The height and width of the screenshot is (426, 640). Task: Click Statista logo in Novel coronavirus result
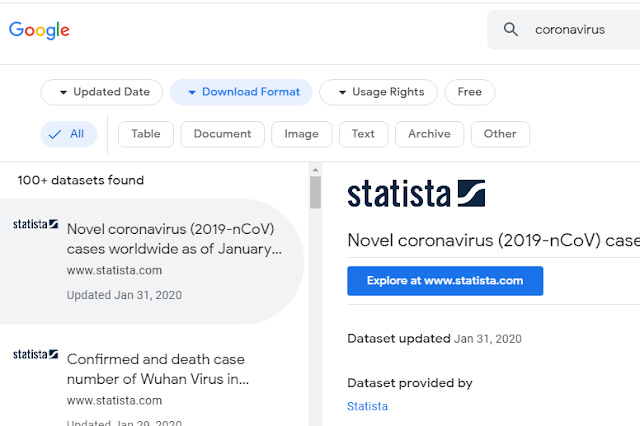click(x=36, y=224)
